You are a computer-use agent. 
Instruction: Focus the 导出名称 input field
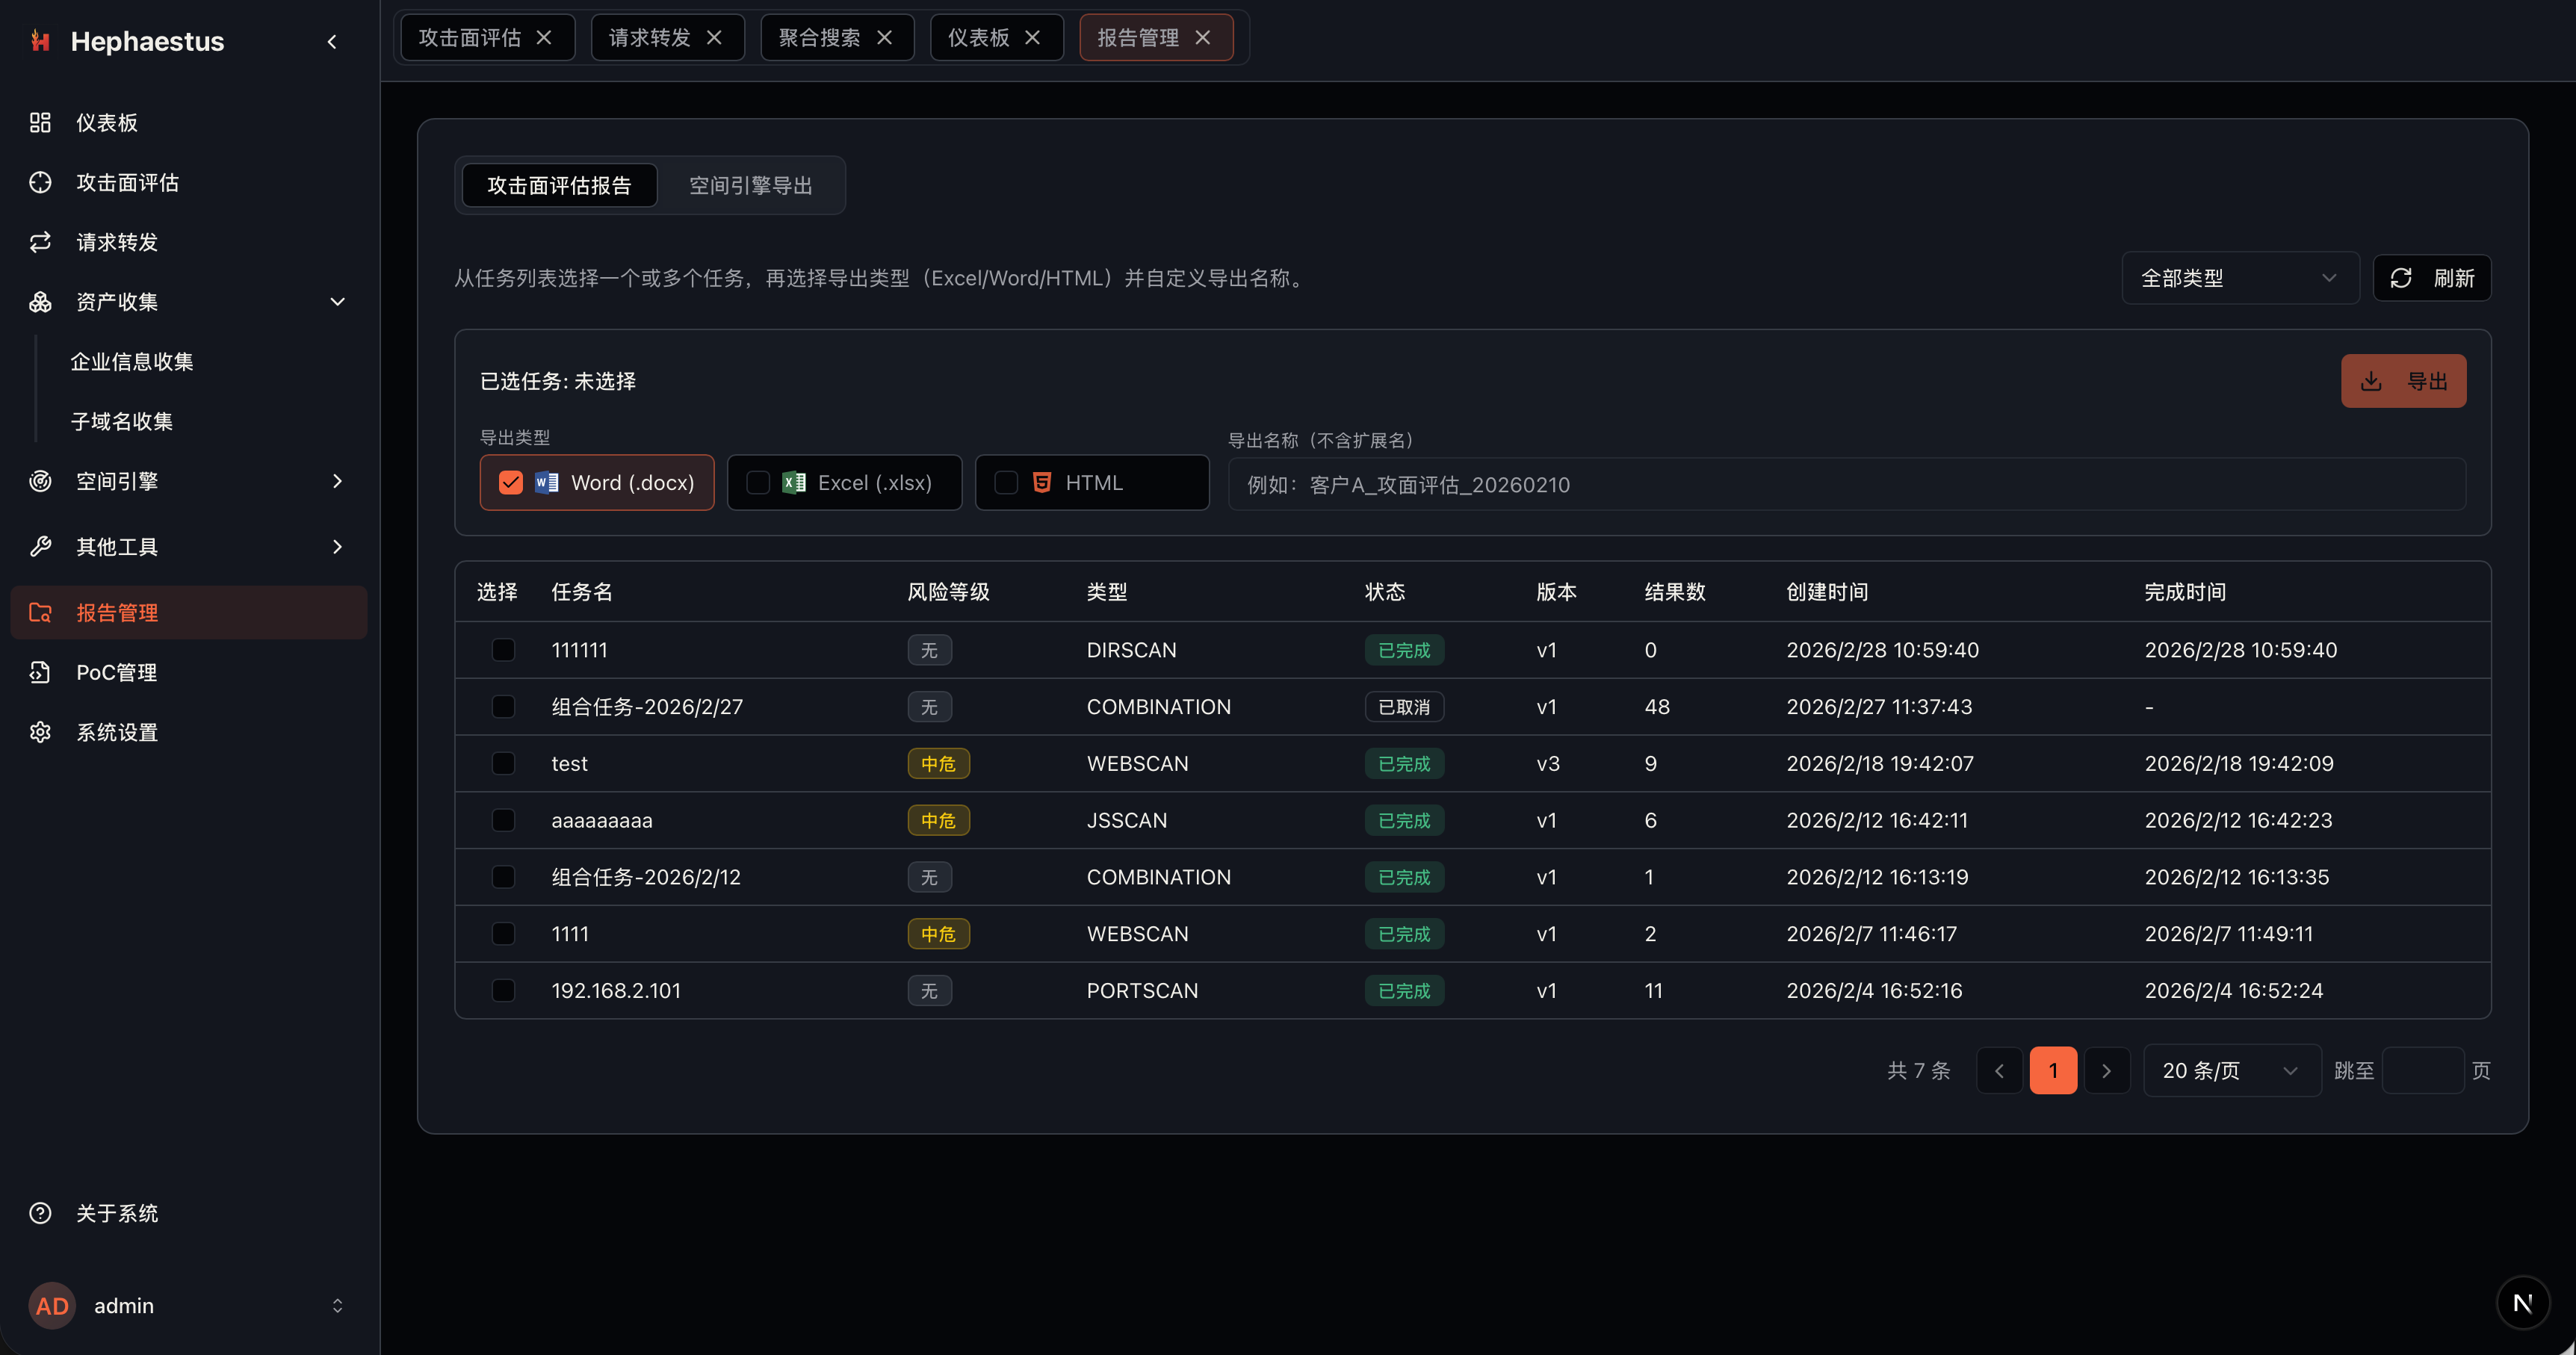pos(1845,485)
